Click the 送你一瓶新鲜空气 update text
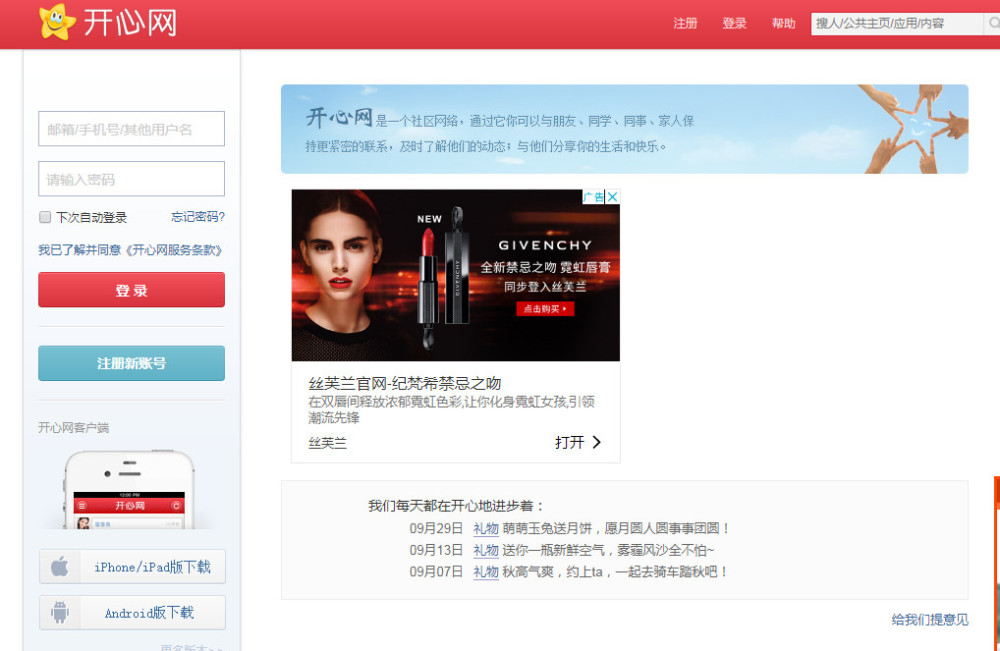 (608, 550)
